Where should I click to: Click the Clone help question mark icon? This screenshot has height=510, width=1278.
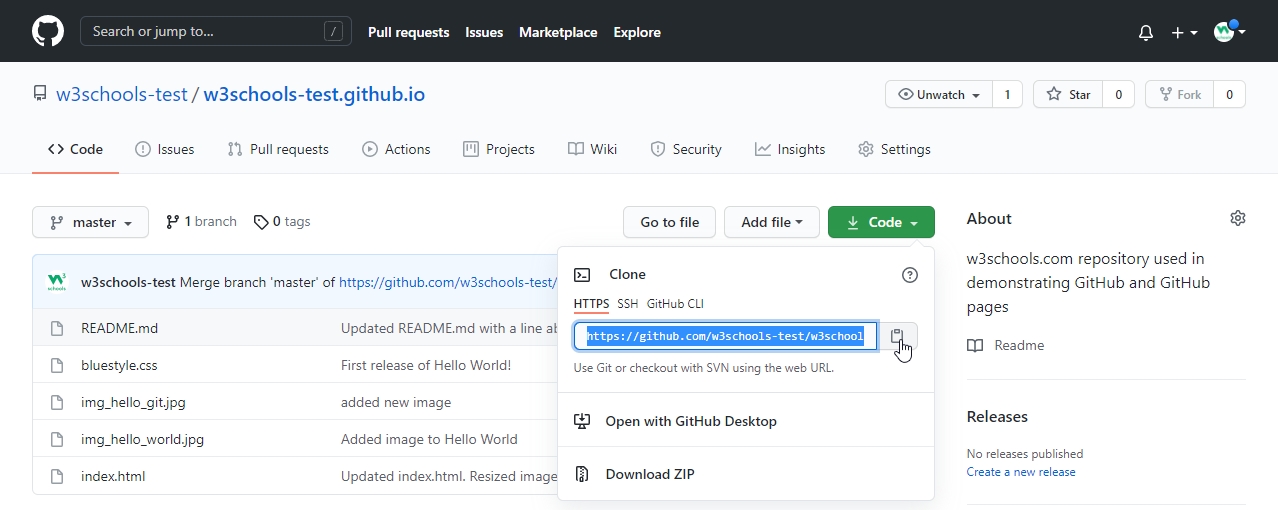[909, 275]
